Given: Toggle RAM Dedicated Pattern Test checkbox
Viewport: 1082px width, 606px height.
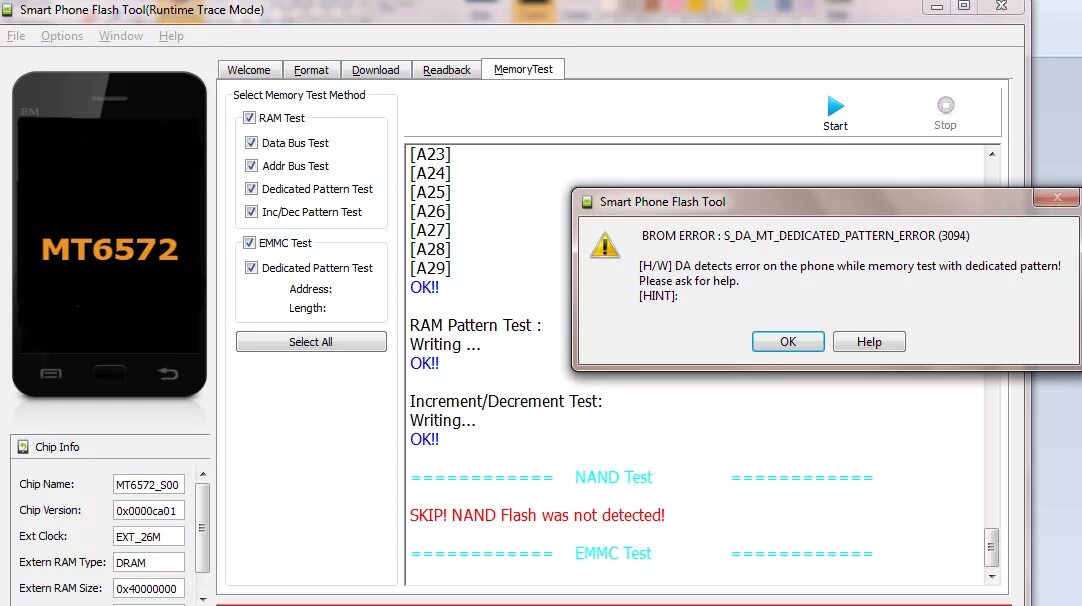Looking at the screenshot, I should click(252, 188).
